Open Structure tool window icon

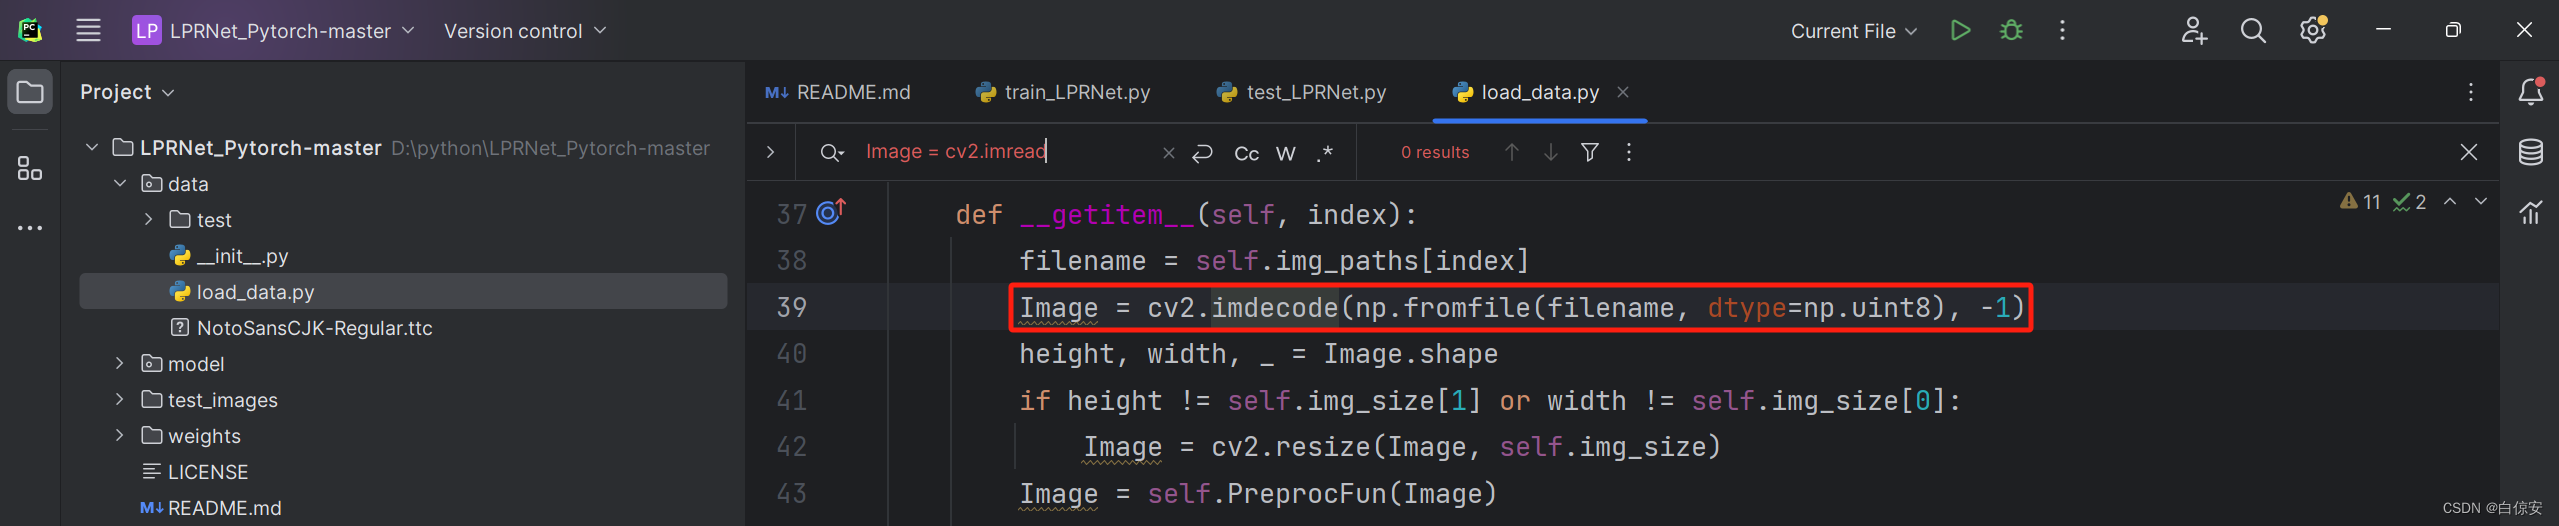click(30, 168)
